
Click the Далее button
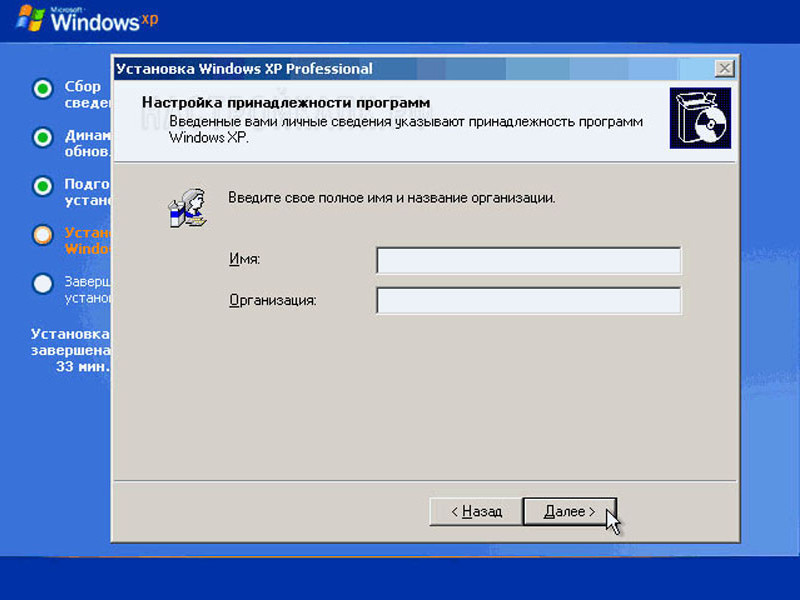569,511
